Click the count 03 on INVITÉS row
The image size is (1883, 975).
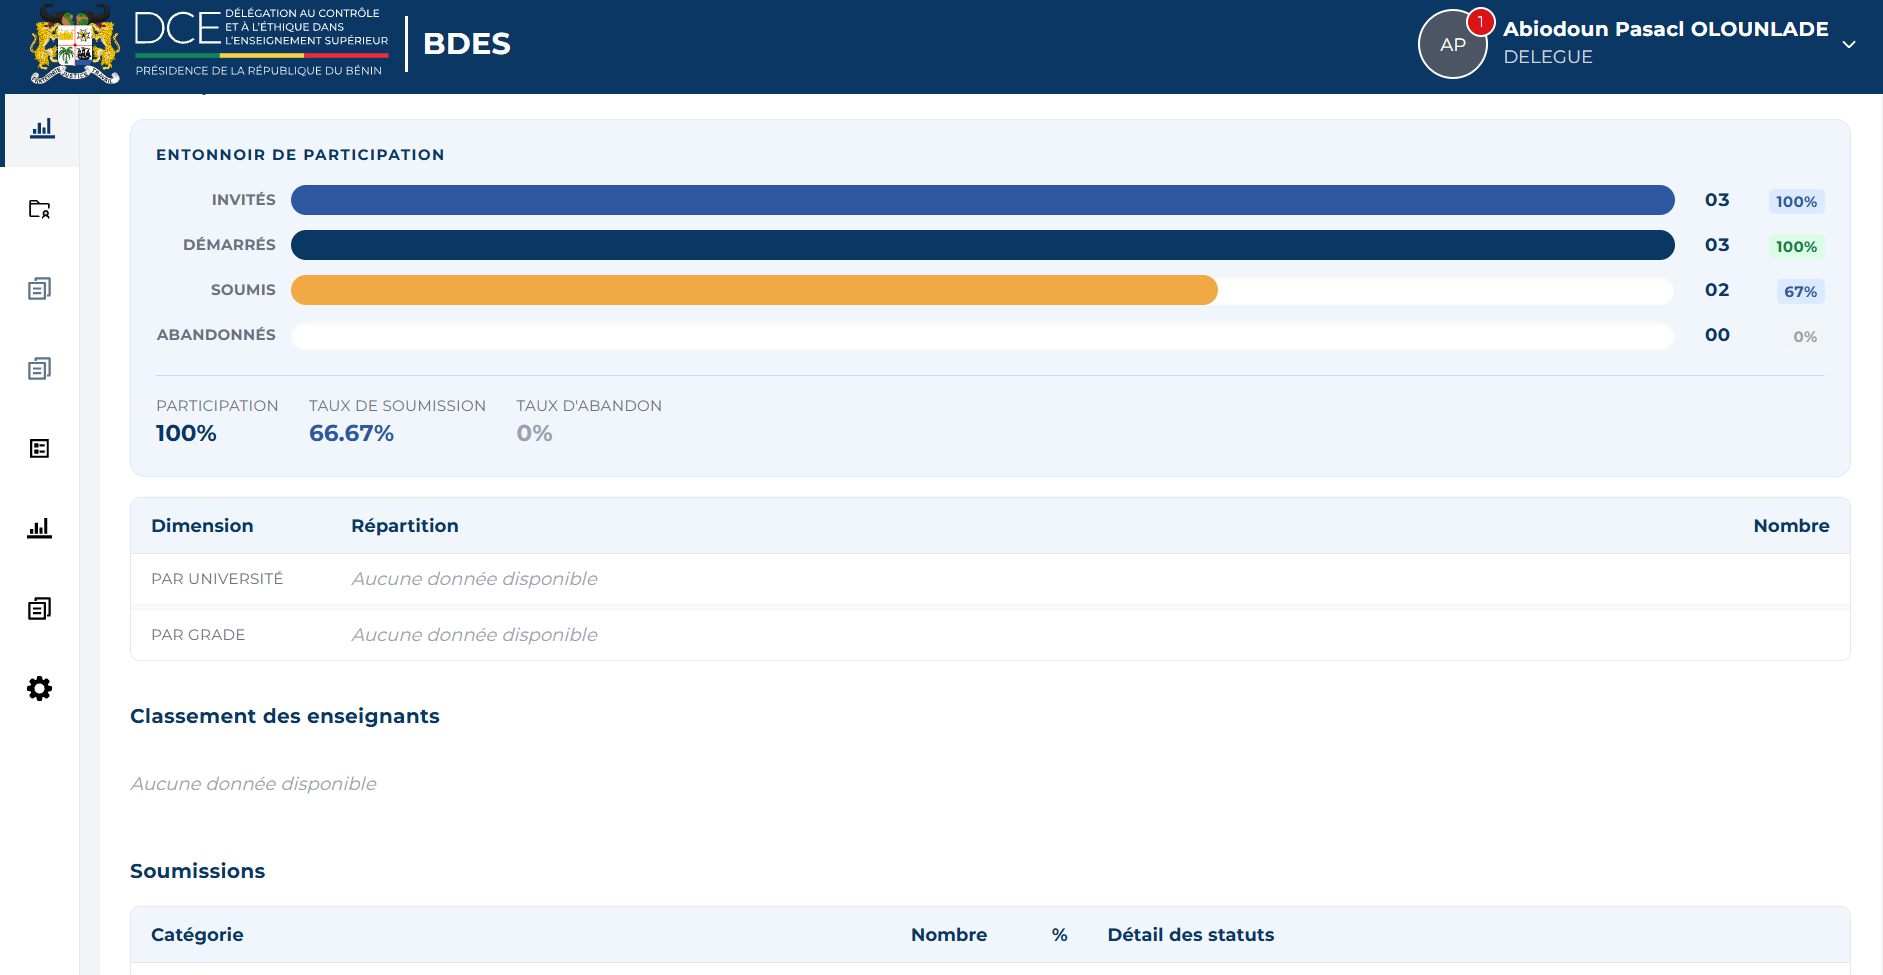click(1717, 200)
